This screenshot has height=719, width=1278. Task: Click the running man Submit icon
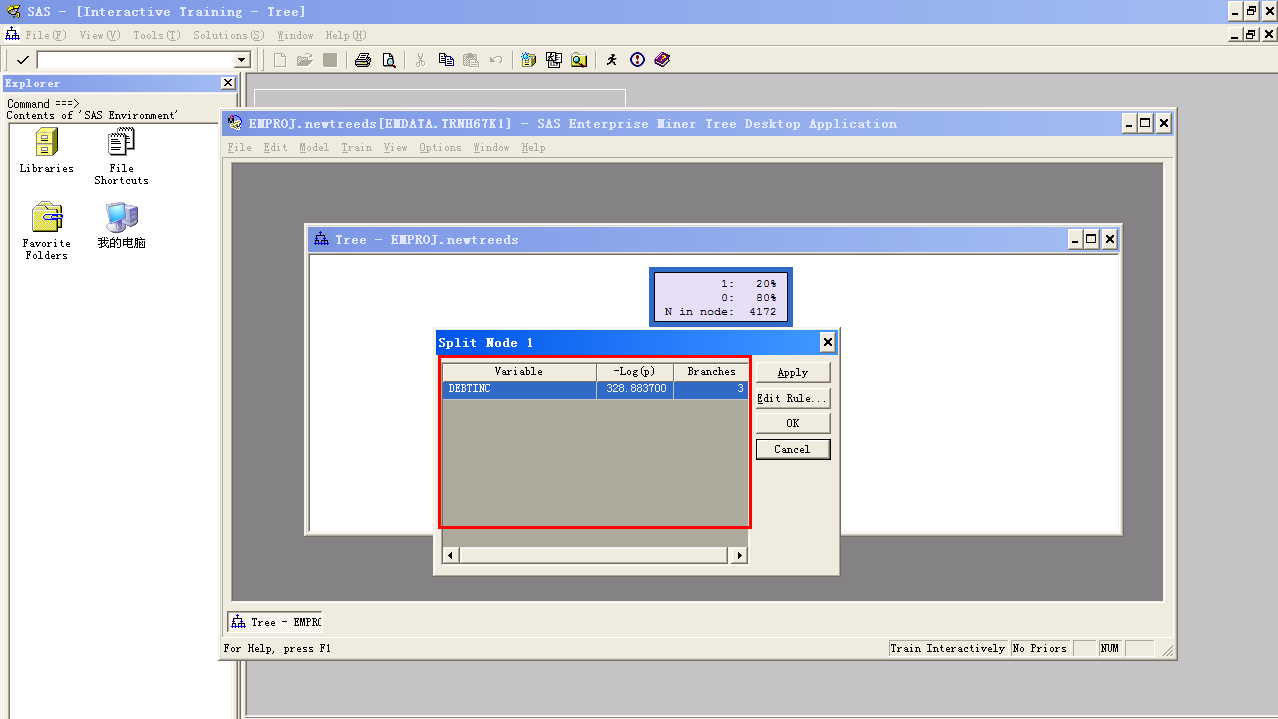tap(612, 60)
